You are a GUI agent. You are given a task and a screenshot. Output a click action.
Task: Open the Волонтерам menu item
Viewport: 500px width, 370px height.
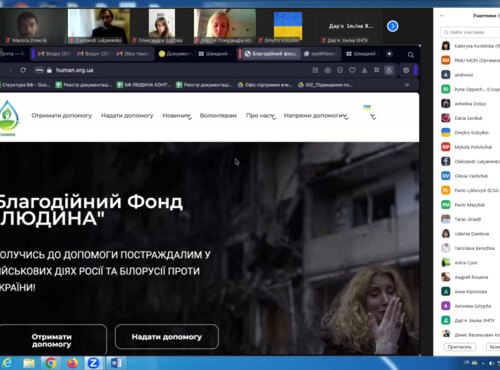pos(218,115)
